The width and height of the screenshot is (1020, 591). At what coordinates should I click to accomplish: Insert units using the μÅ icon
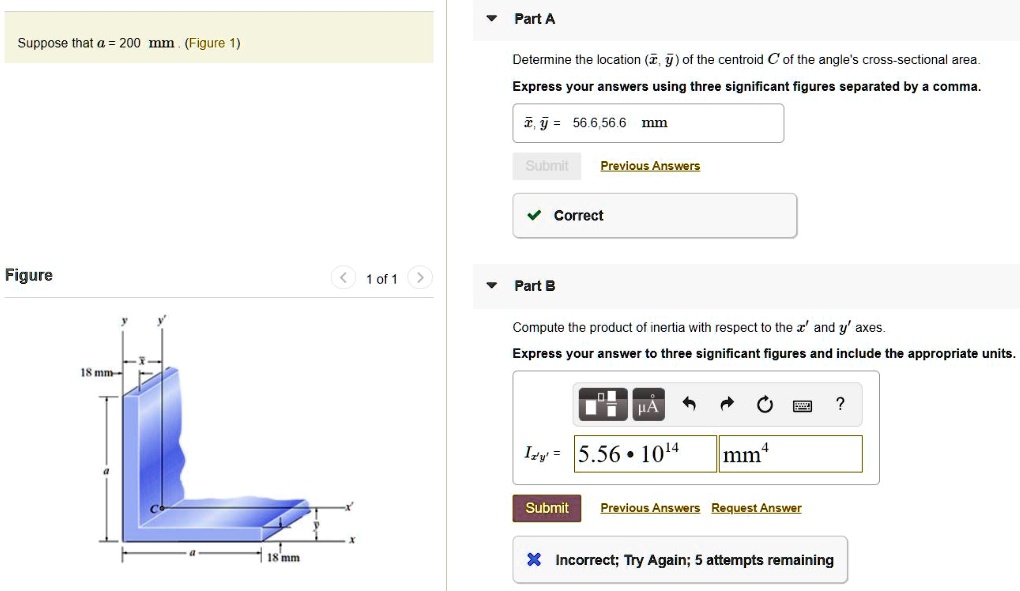click(648, 404)
